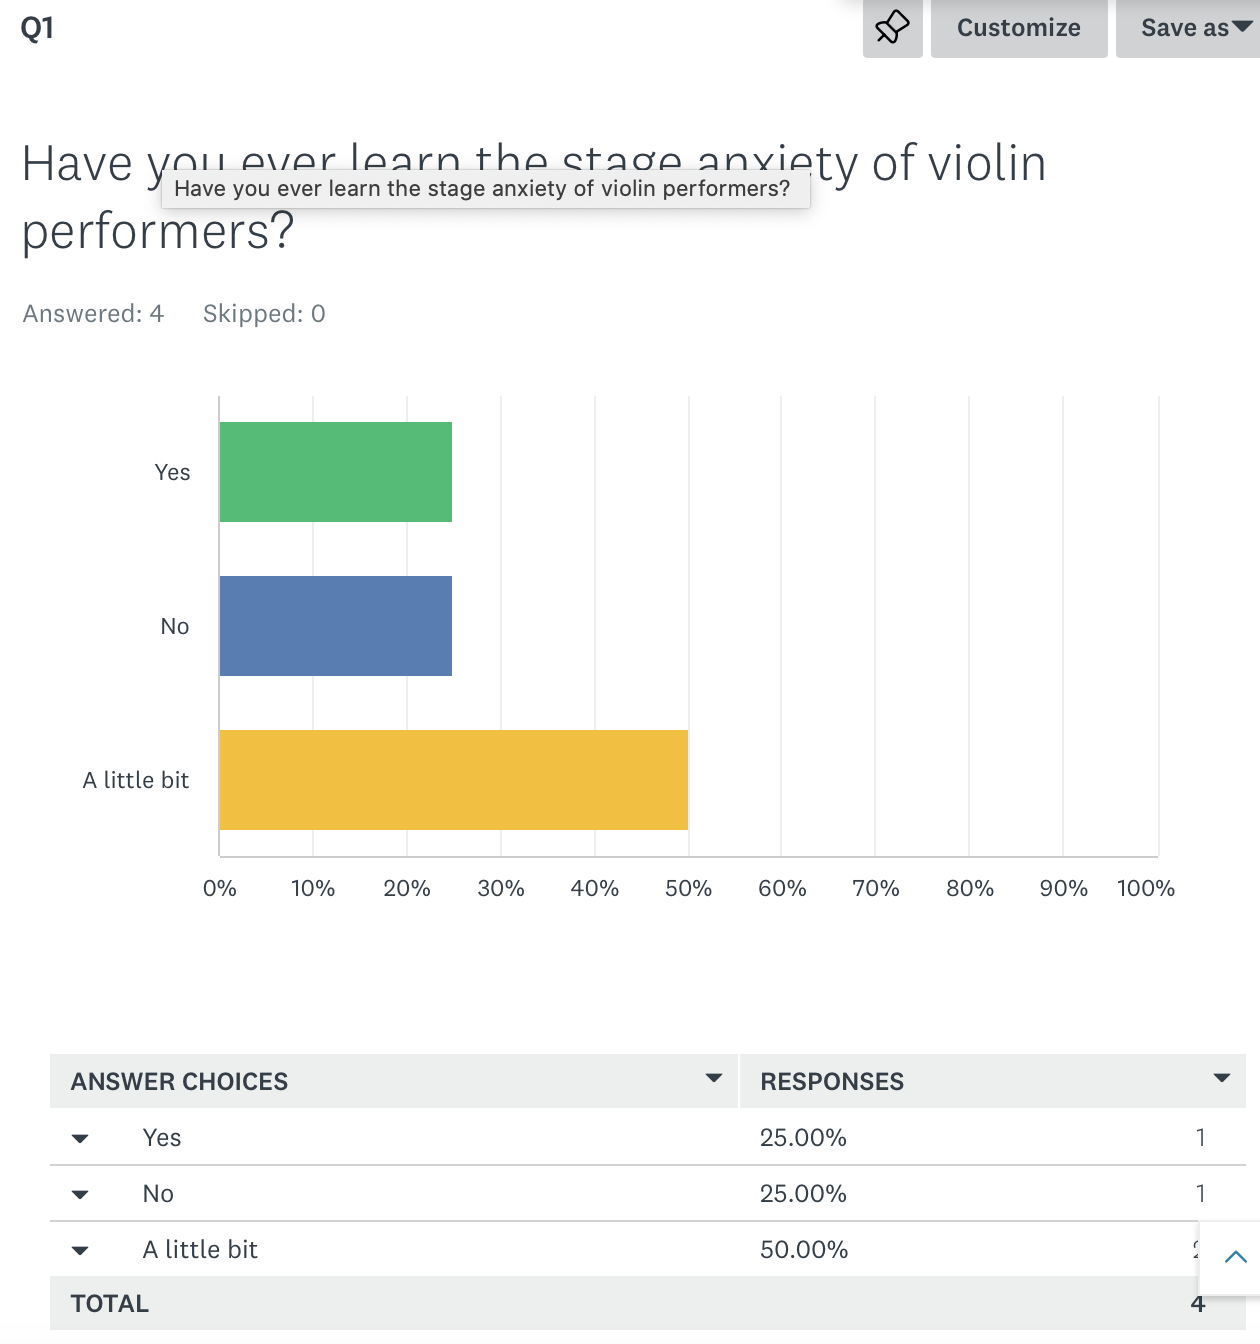Screen dimensions: 1260x1344
Task: Click the 50.00% response value
Action: 804,1250
